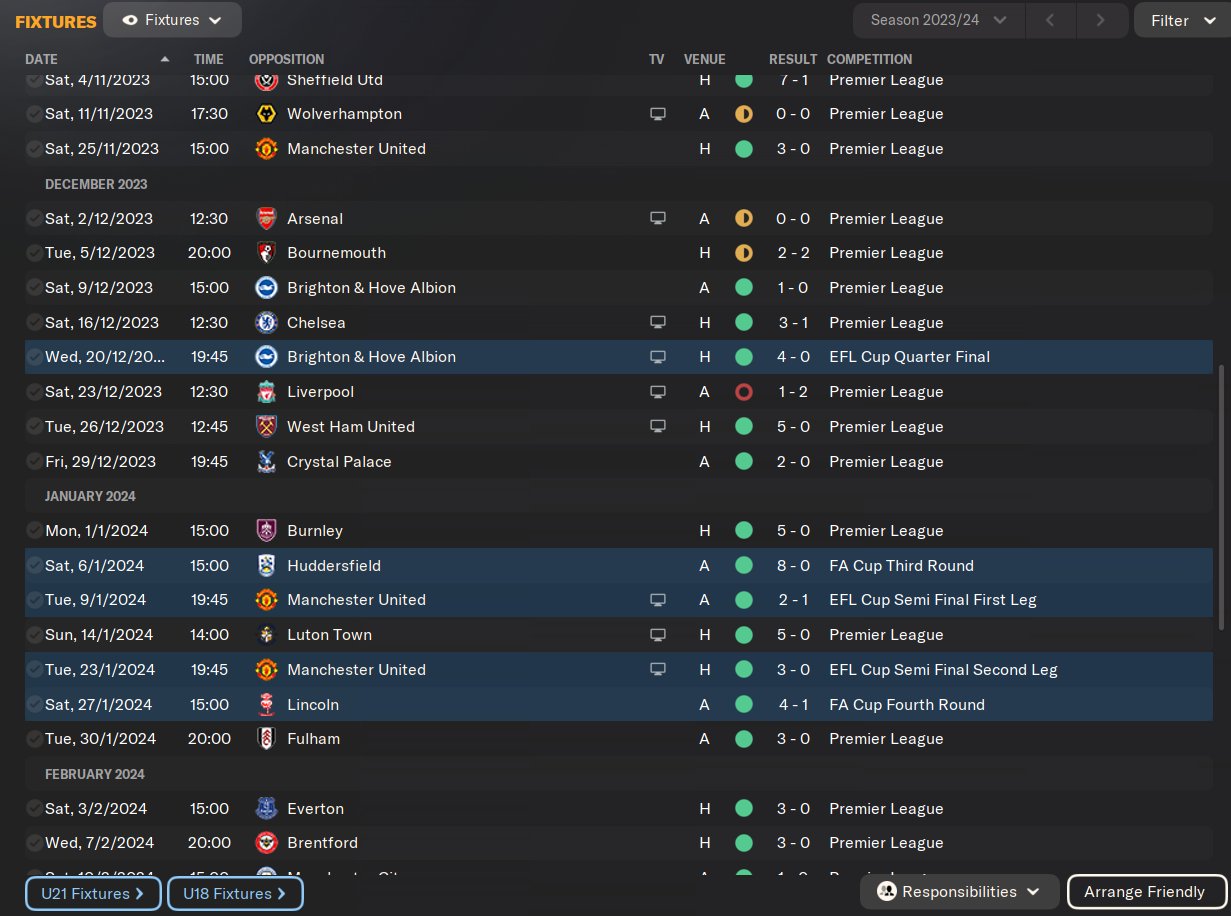Click the Huddersfield club crest icon
The image size is (1231, 916).
[266, 566]
